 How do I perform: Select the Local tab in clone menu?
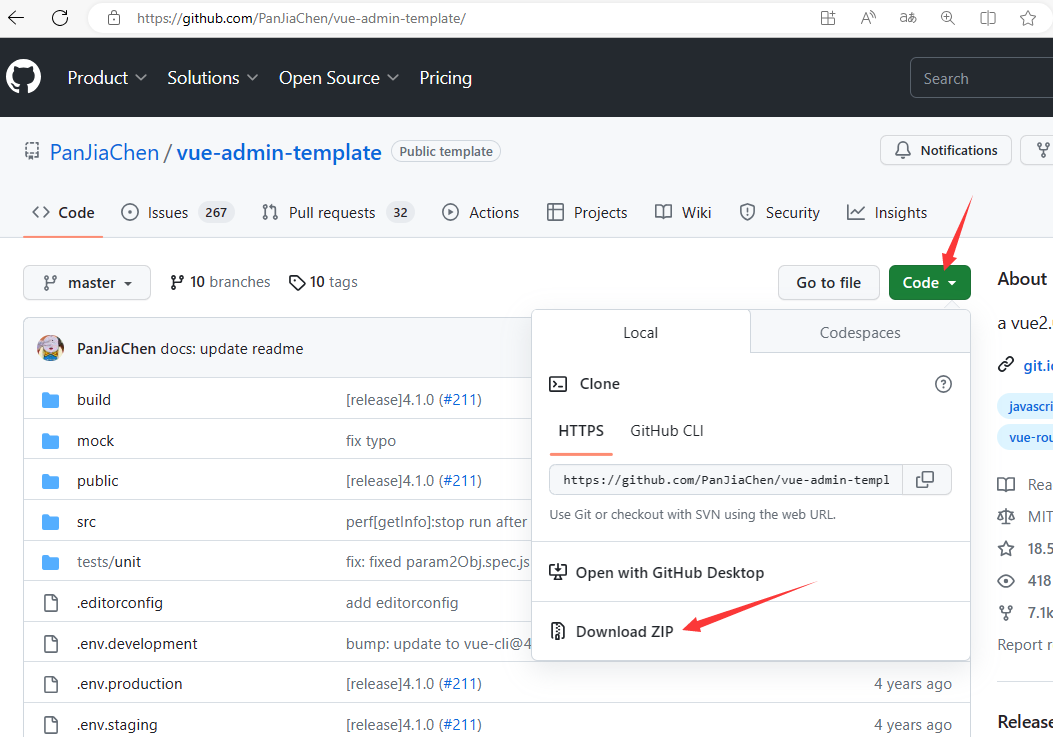pyautogui.click(x=641, y=332)
